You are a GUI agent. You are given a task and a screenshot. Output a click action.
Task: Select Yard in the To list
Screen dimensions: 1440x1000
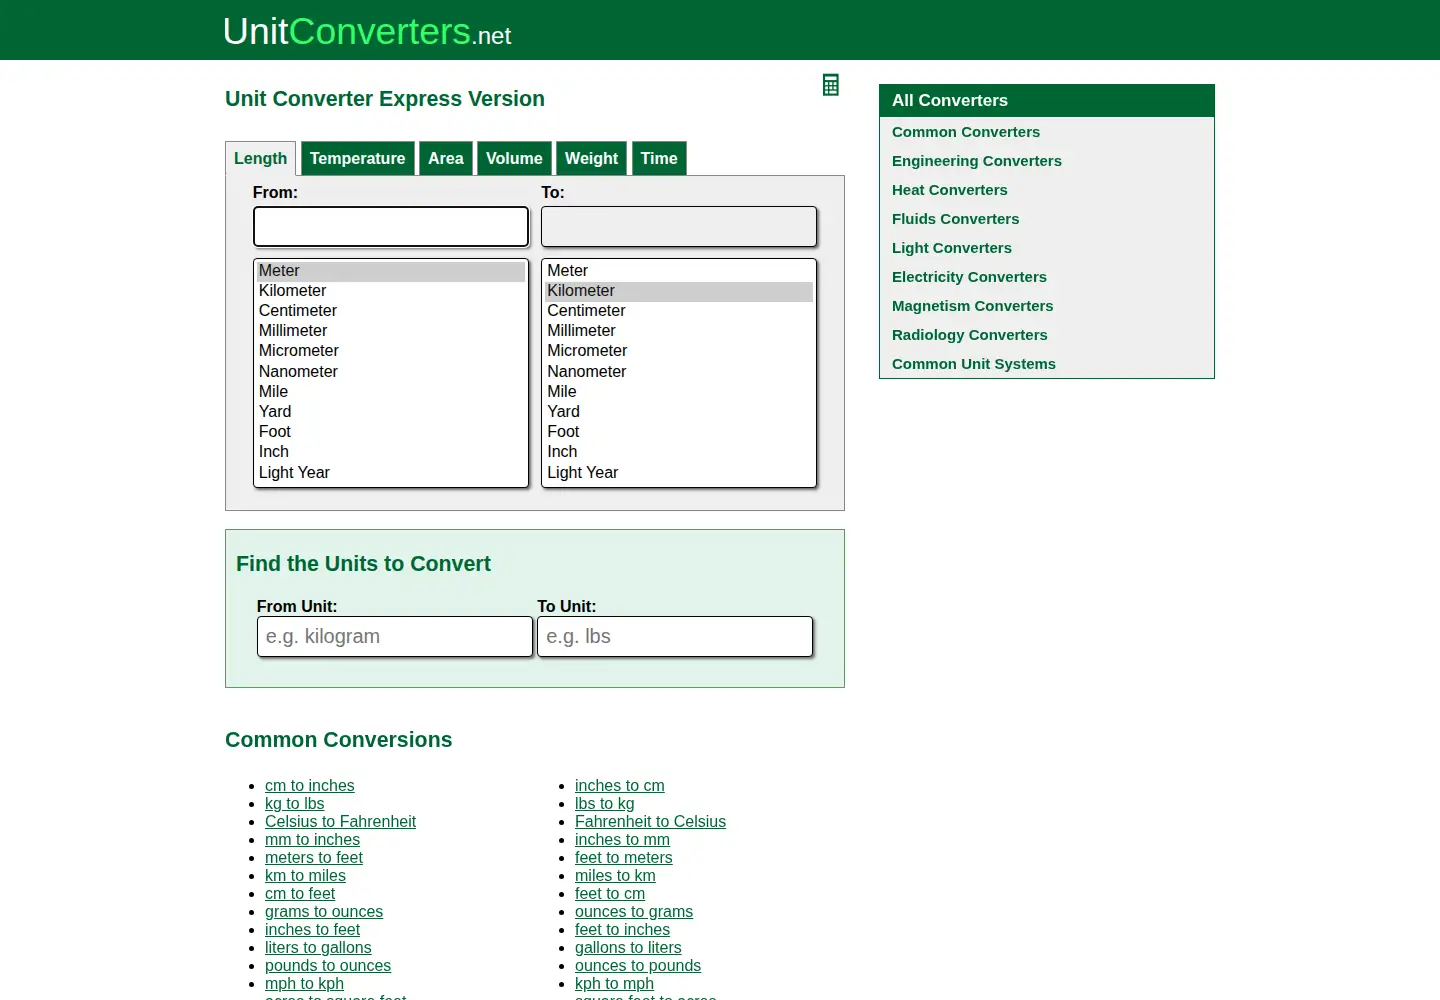click(x=679, y=412)
